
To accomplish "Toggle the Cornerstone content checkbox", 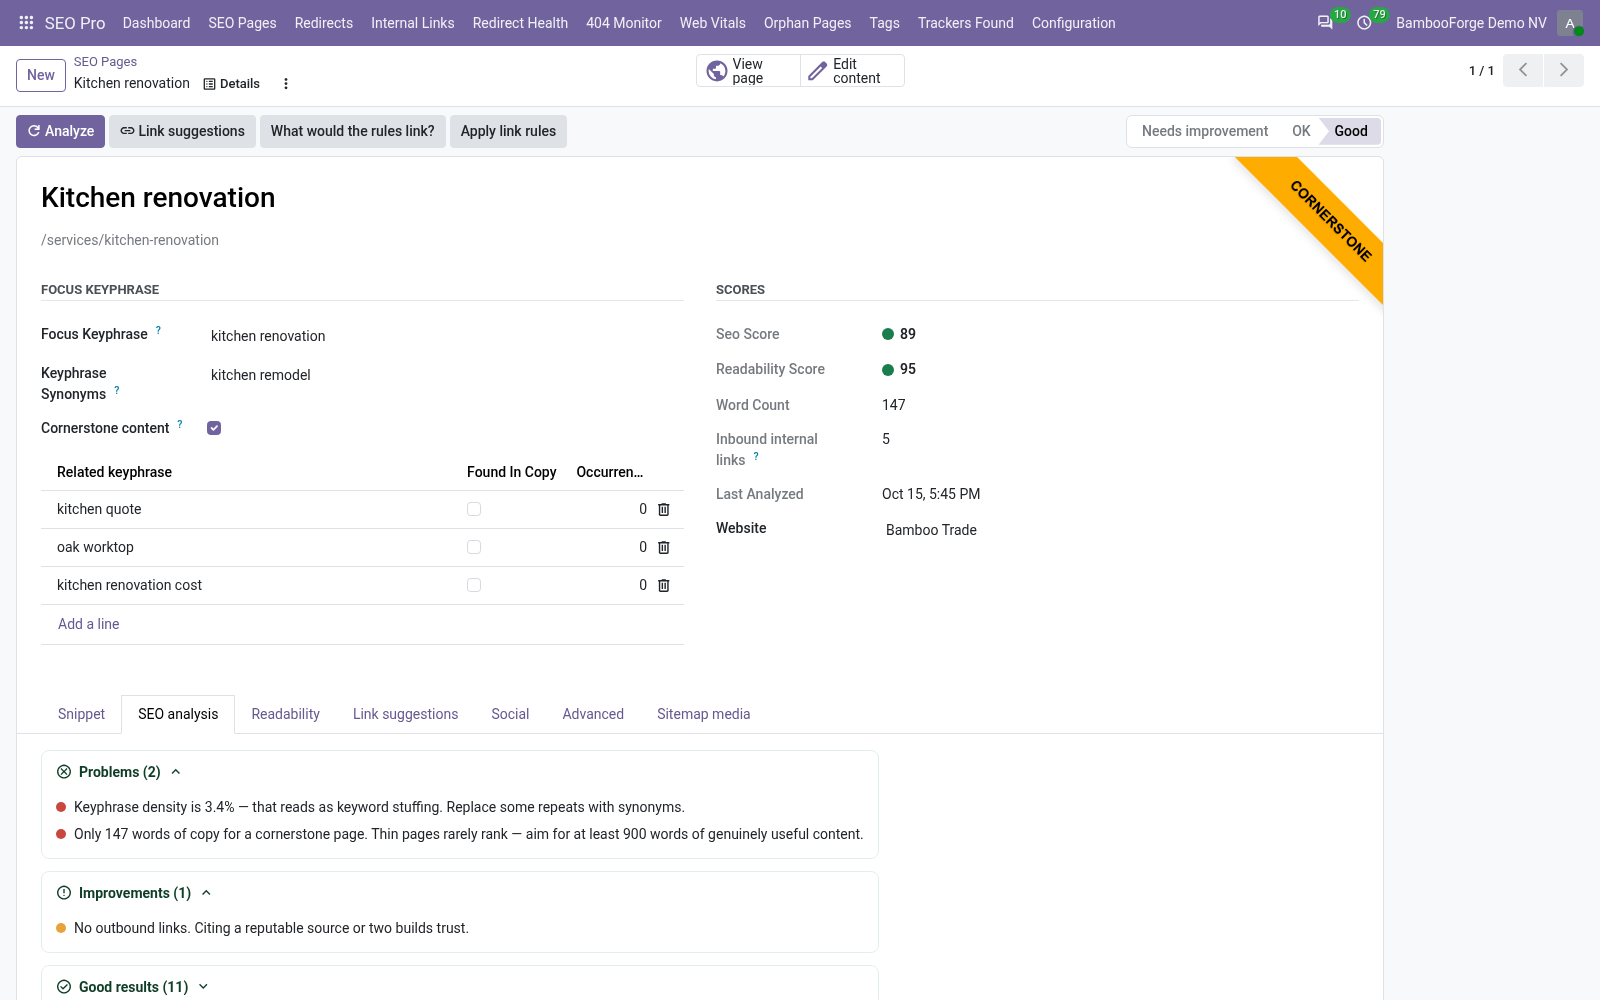I will coord(214,428).
